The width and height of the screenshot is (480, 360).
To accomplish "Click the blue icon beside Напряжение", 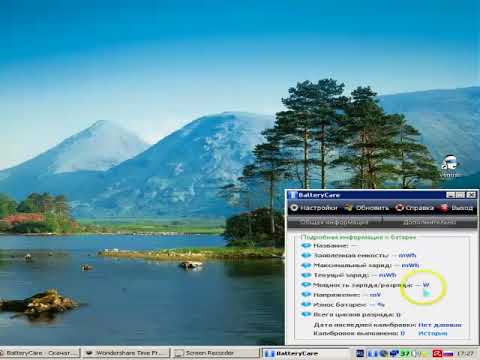I will click(x=306, y=295).
